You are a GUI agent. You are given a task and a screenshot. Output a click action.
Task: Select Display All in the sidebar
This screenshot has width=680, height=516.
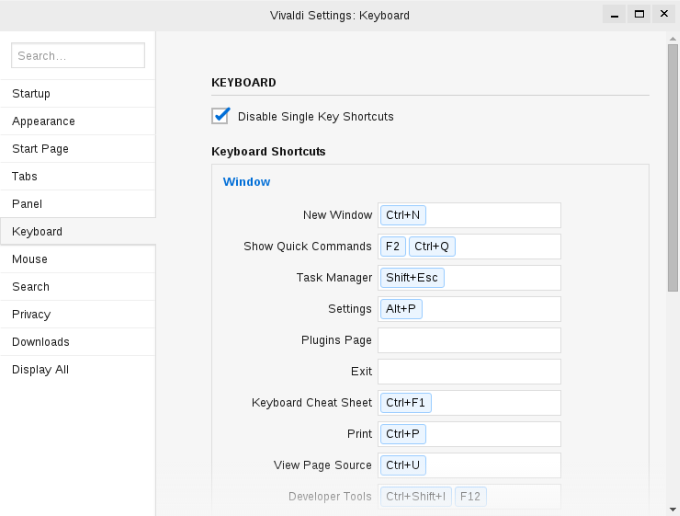[78, 369]
